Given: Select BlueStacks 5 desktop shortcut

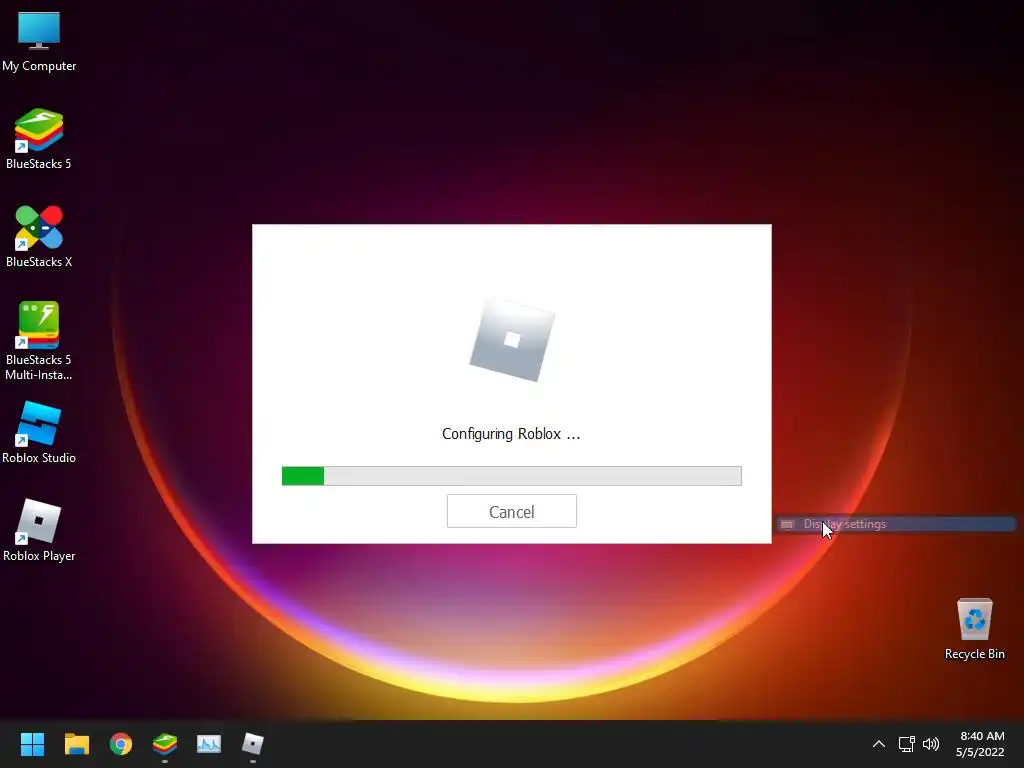Looking at the screenshot, I should [x=39, y=139].
